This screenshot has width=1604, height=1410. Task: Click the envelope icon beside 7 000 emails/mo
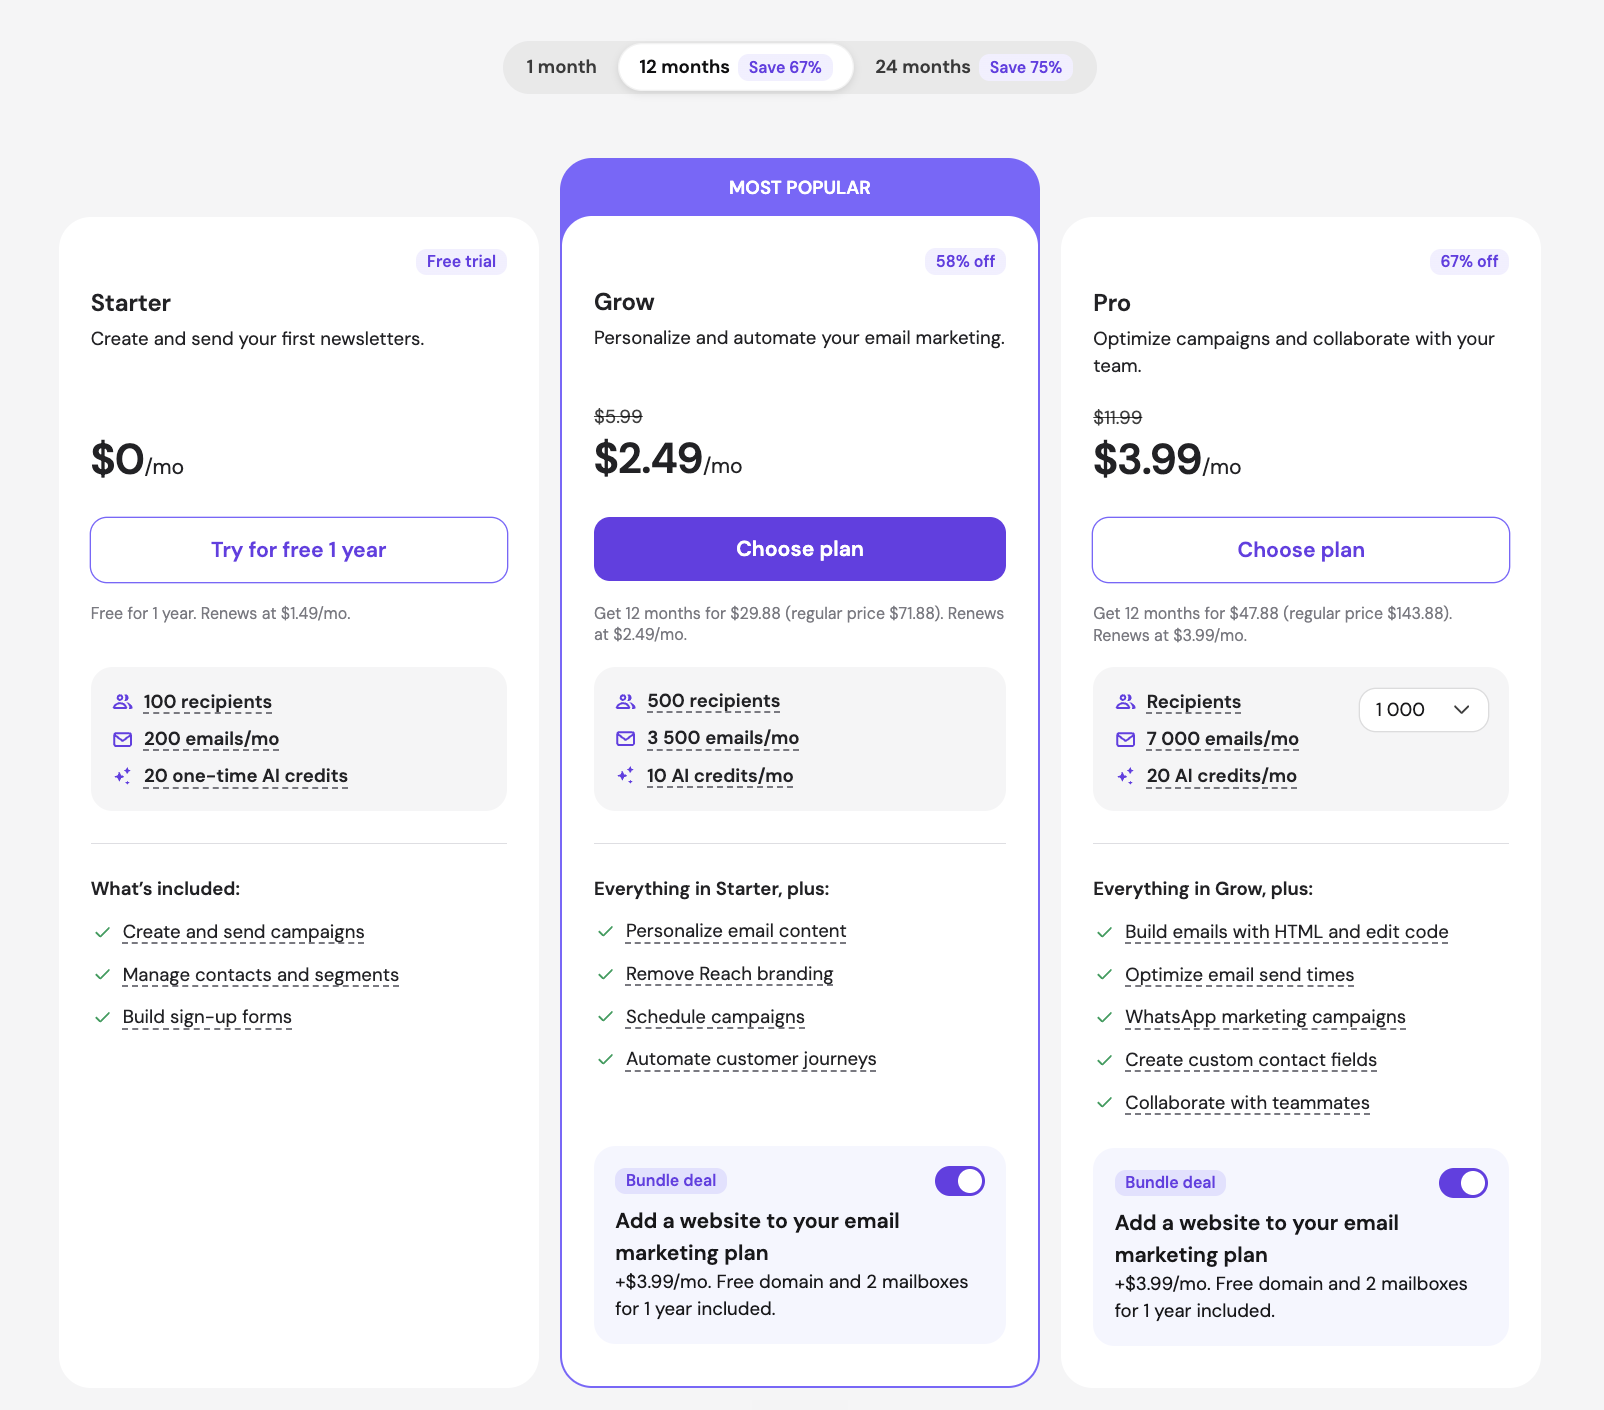1125,739
